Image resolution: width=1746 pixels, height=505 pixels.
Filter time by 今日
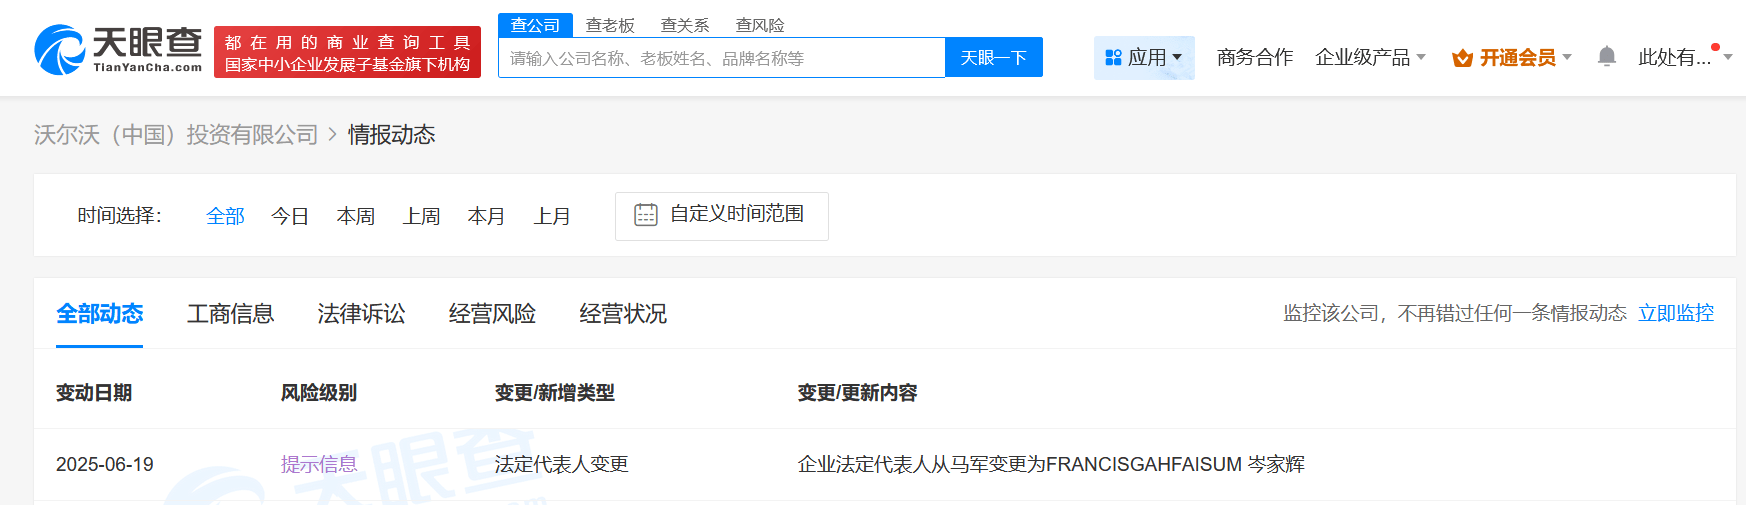[x=290, y=216]
